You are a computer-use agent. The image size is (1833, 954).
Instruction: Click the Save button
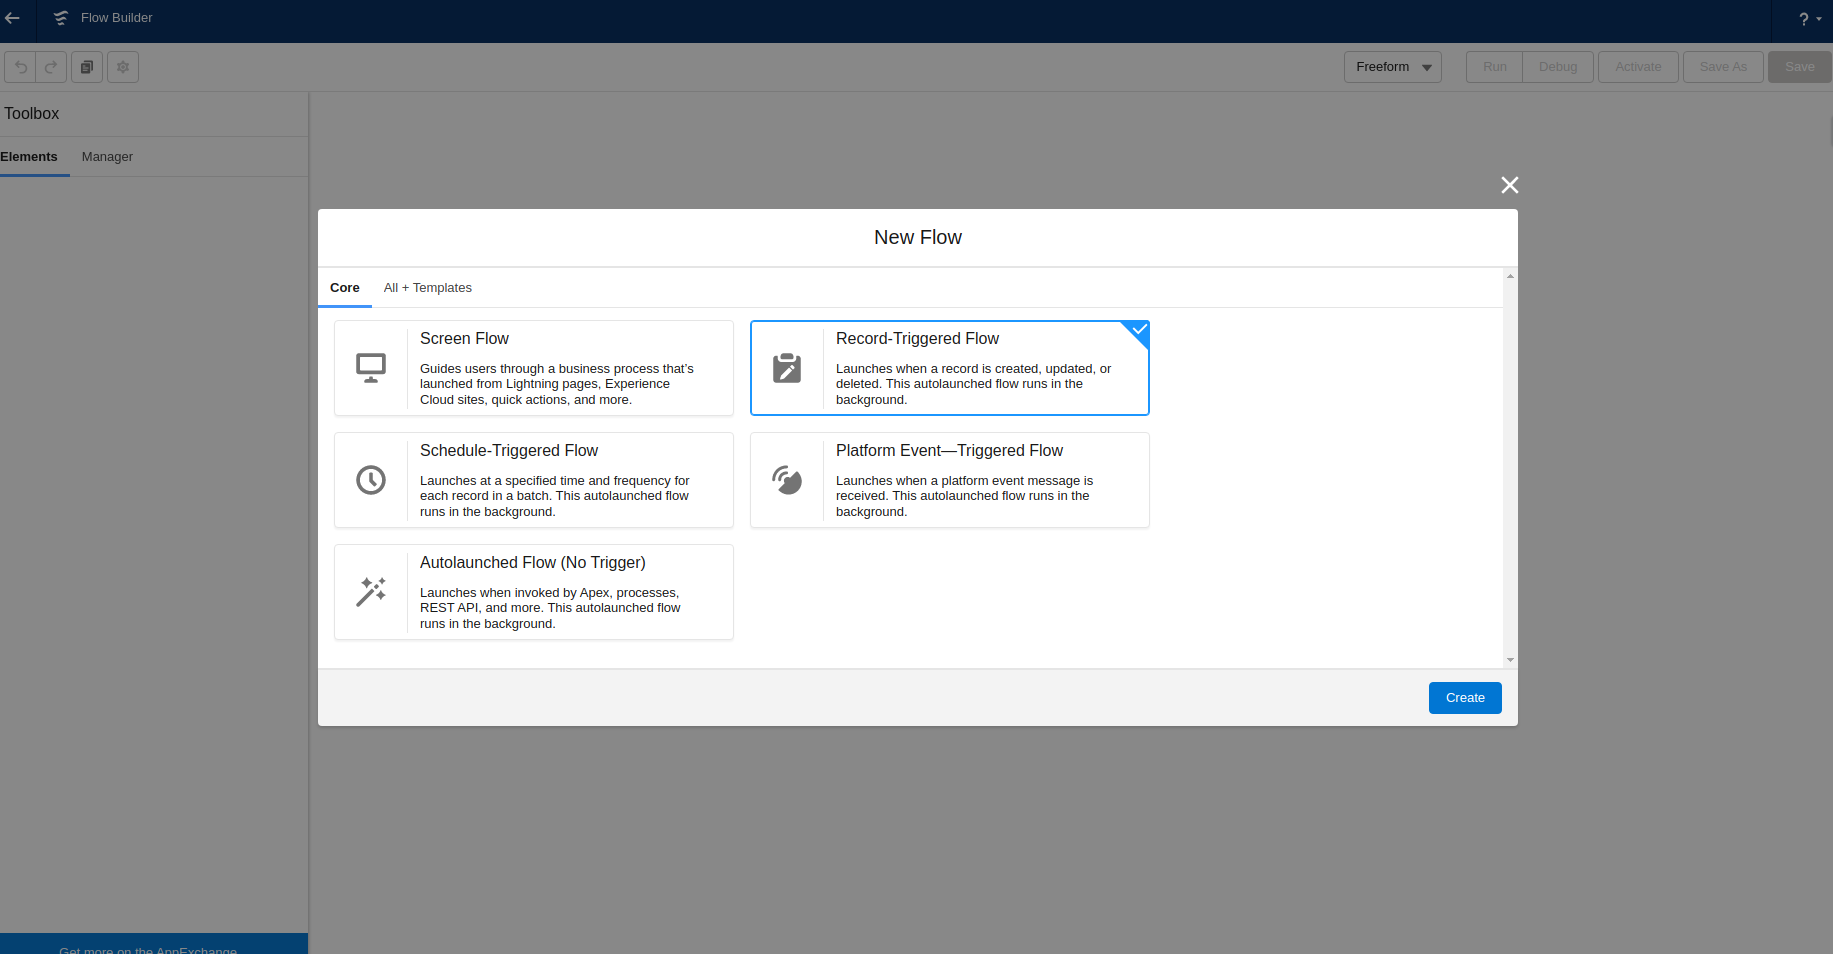coord(1799,67)
